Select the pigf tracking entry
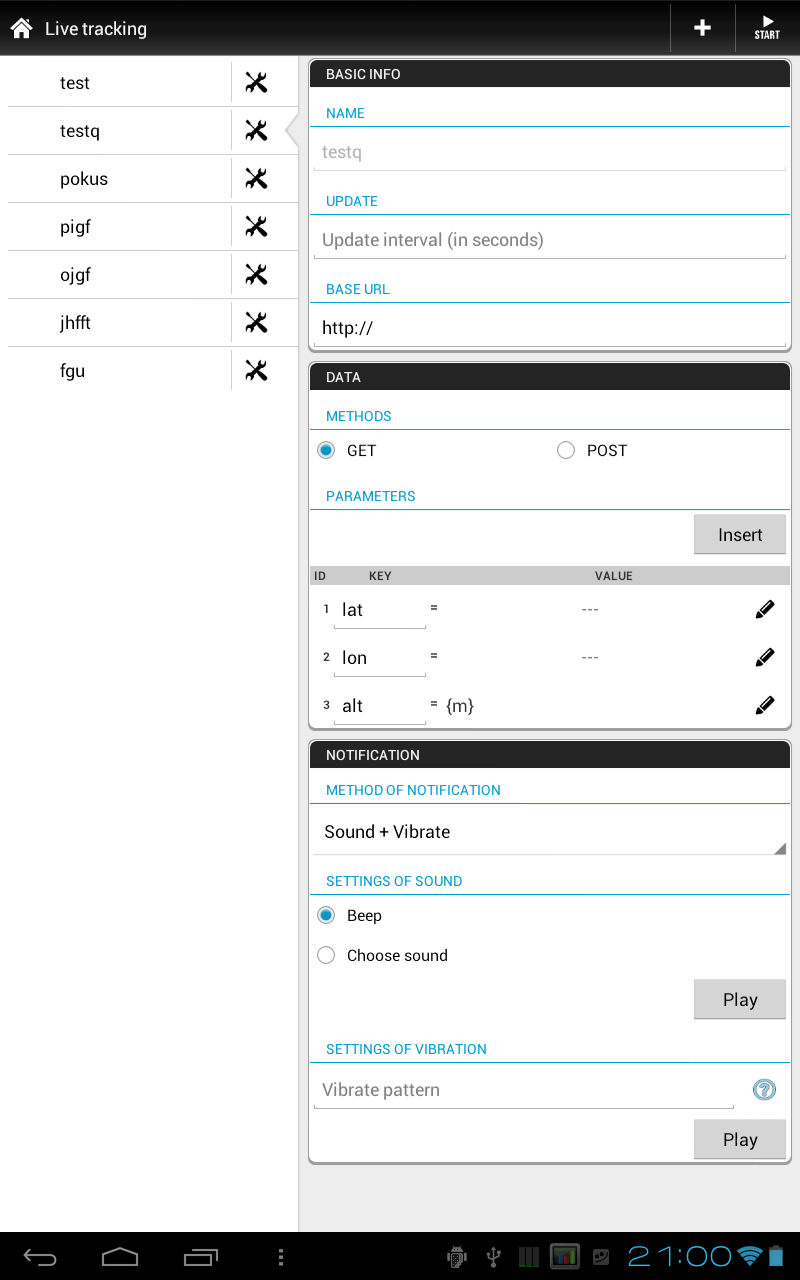Image resolution: width=800 pixels, height=1280 pixels. pyautogui.click(x=120, y=227)
